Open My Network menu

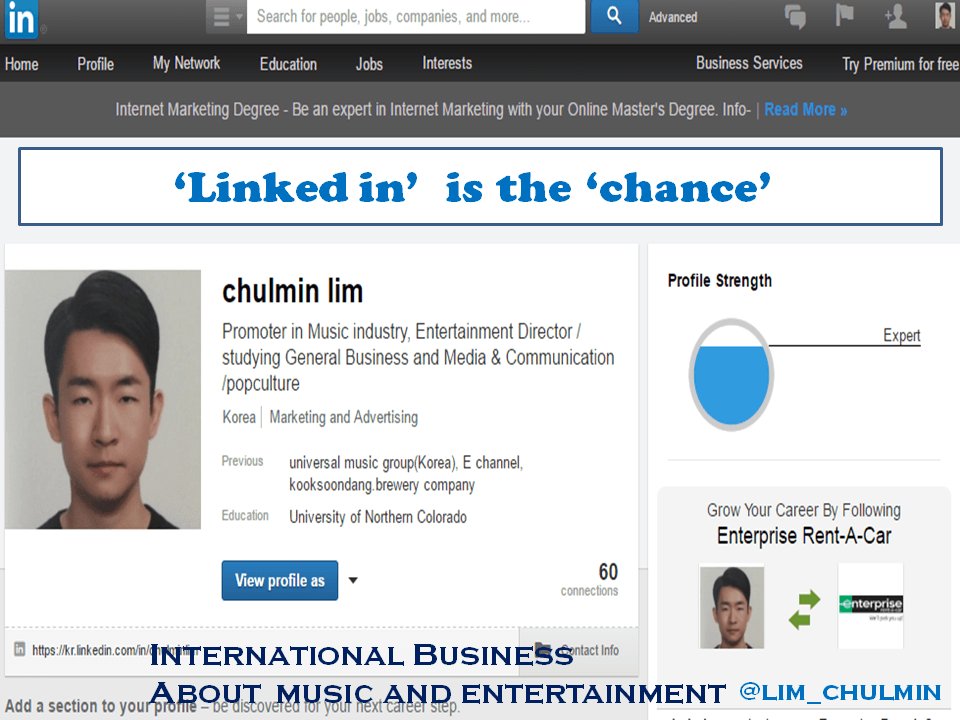[x=186, y=63]
